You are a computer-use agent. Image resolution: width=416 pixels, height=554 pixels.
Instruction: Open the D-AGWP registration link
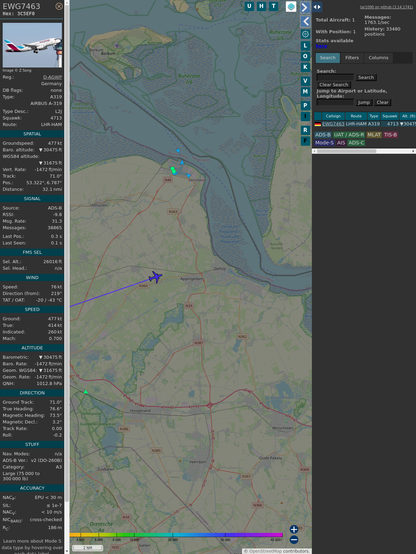pyautogui.click(x=52, y=77)
